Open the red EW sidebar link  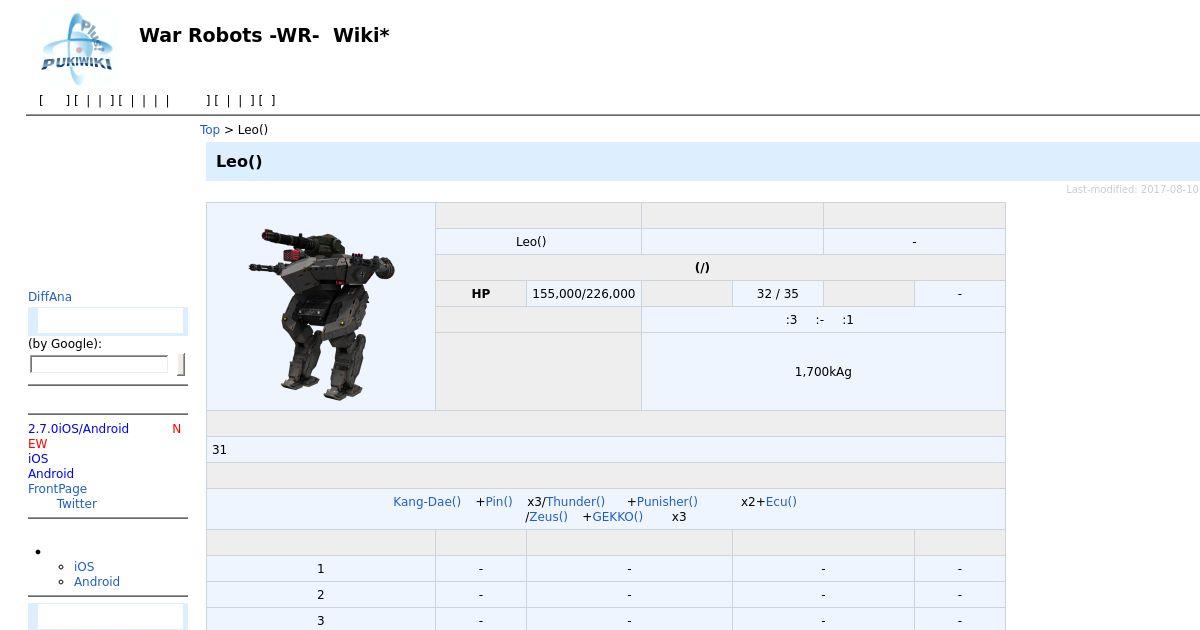click(x=38, y=444)
